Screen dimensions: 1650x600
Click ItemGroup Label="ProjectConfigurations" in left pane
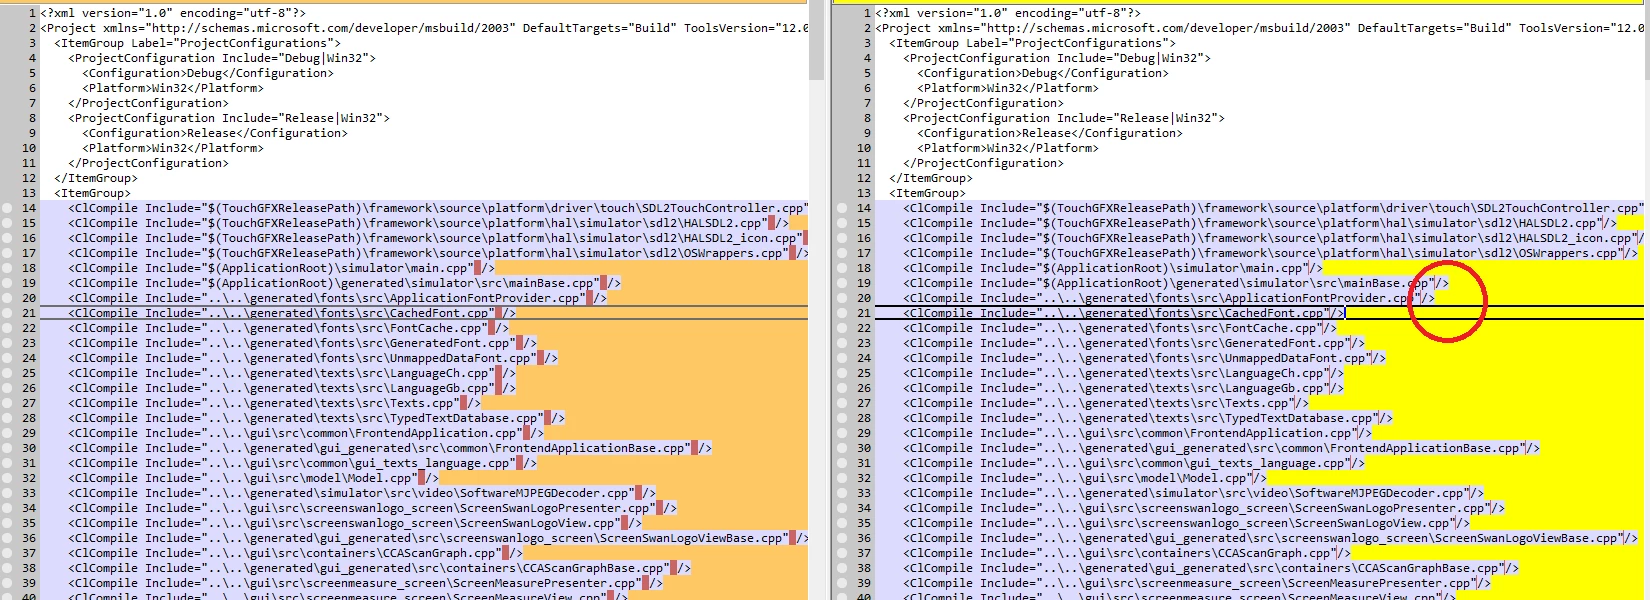pyautogui.click(x=197, y=43)
